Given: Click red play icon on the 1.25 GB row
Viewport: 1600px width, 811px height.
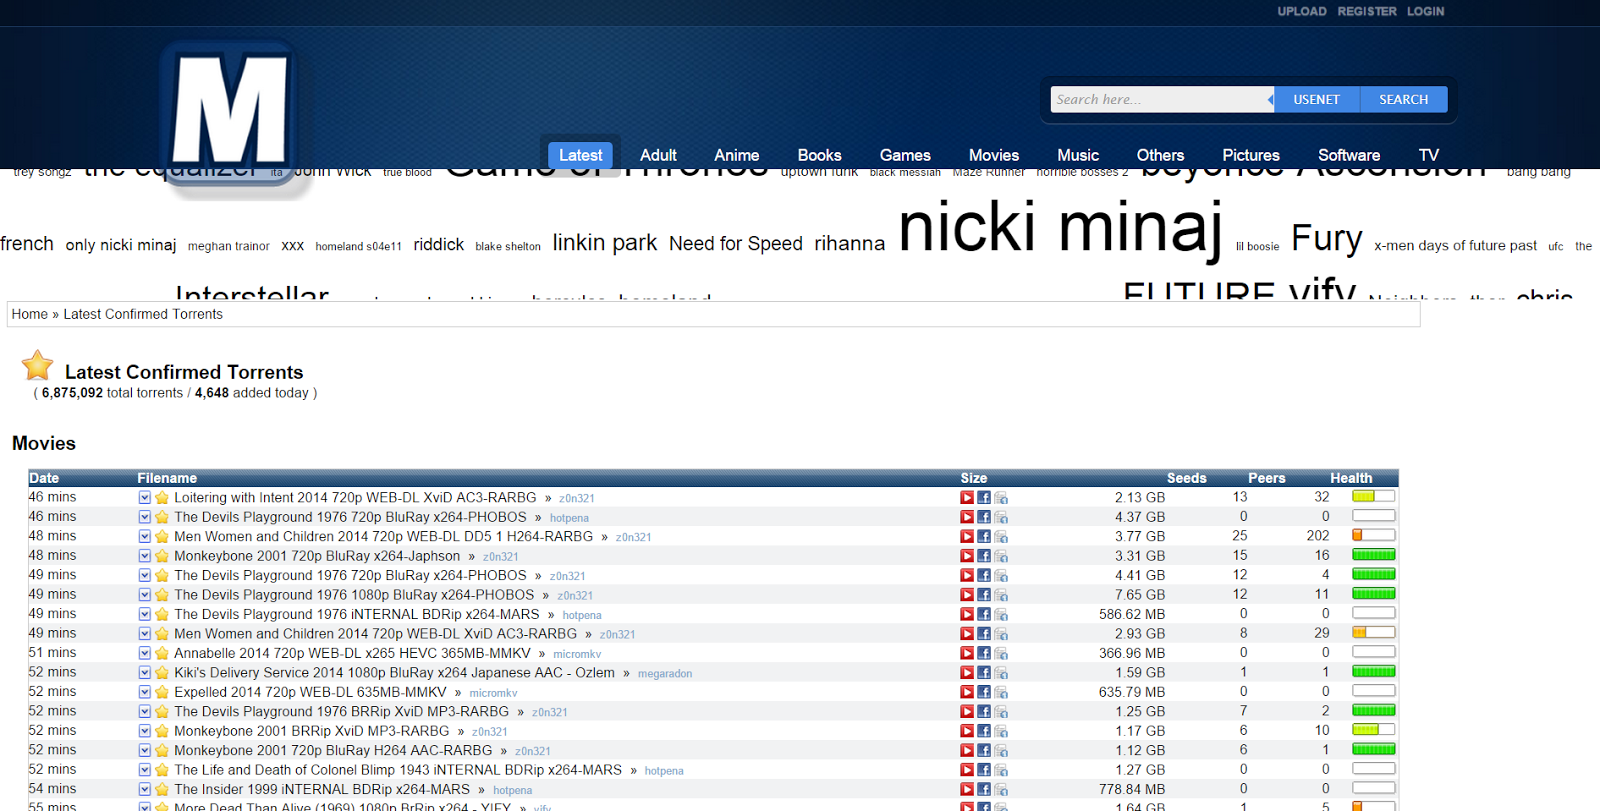Looking at the screenshot, I should pos(967,712).
